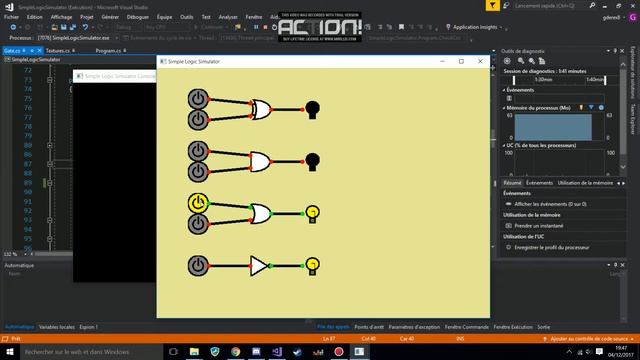Click the triangular buffer gate

pyautogui.click(x=259, y=266)
